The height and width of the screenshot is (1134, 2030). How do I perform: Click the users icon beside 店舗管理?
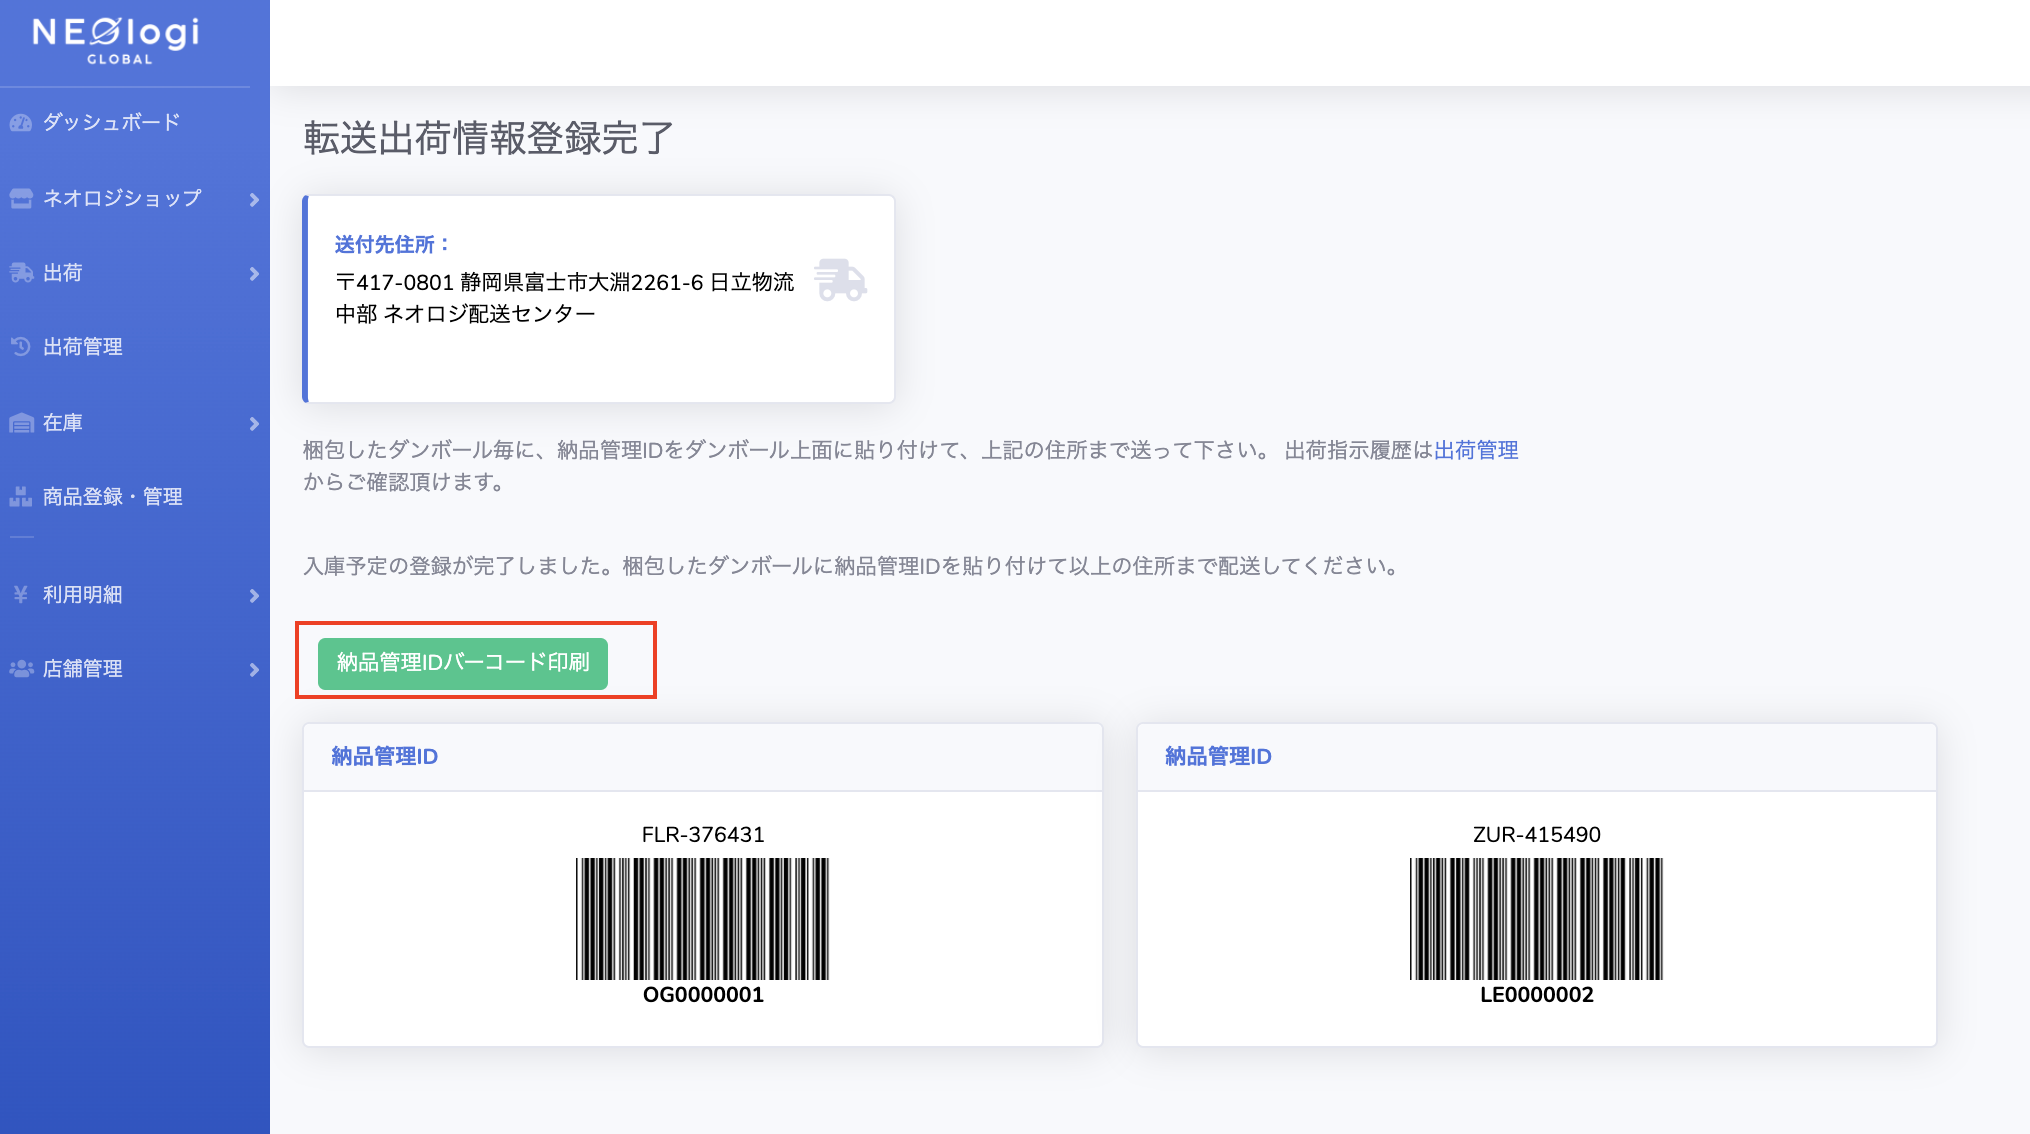pos(21,669)
